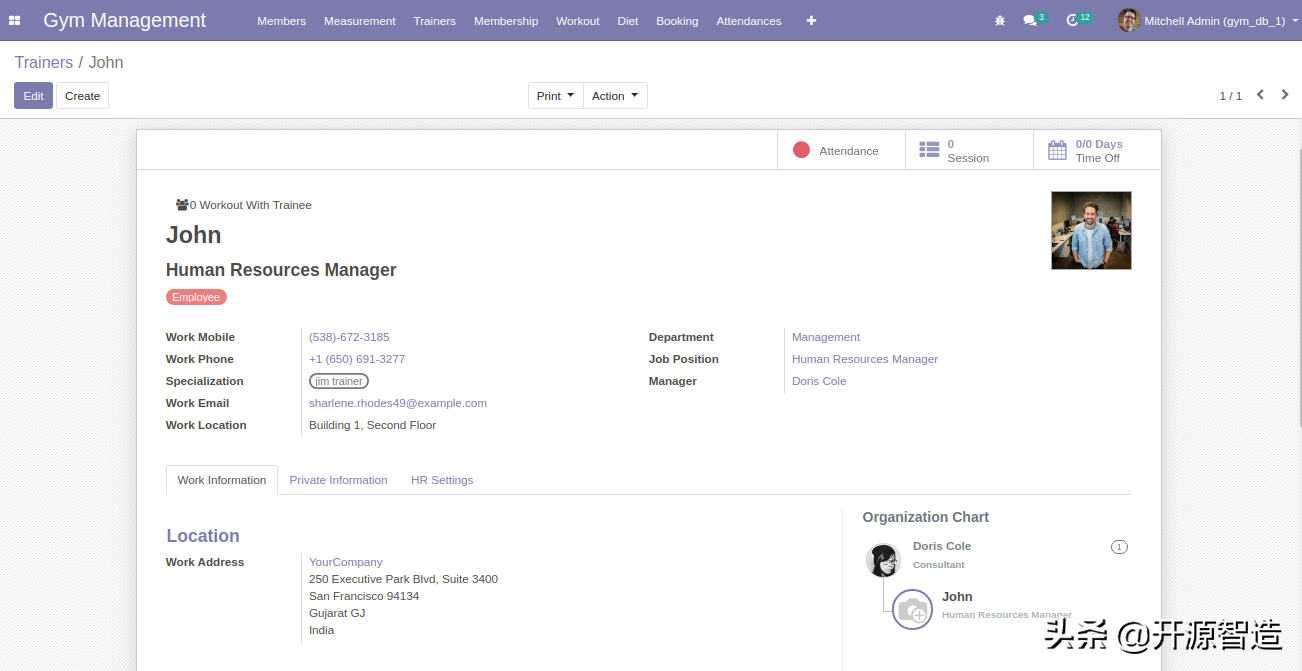This screenshot has height=671, width=1302.
Task: Open the Doris Cole manager link
Action: [x=819, y=381]
